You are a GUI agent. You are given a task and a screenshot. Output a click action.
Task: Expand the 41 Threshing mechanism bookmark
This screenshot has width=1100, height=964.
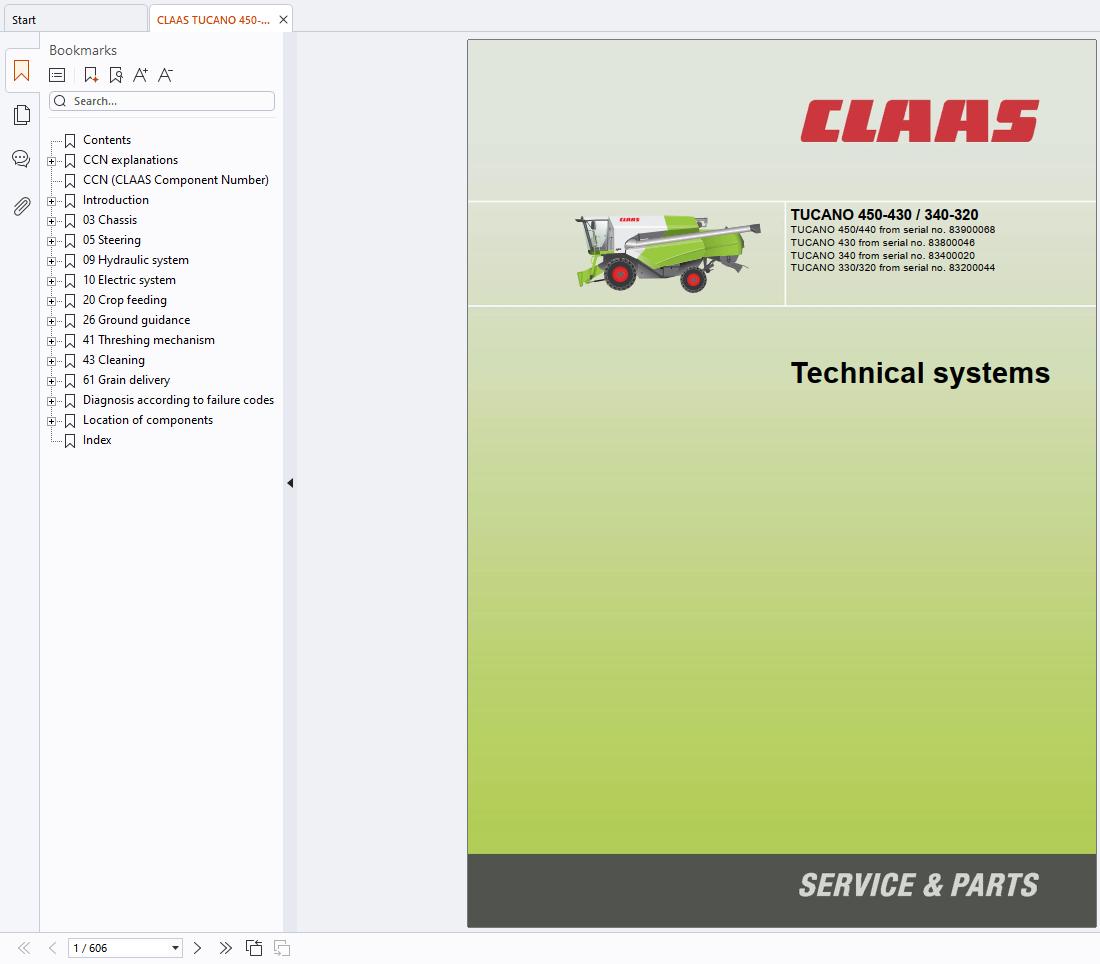(51, 341)
